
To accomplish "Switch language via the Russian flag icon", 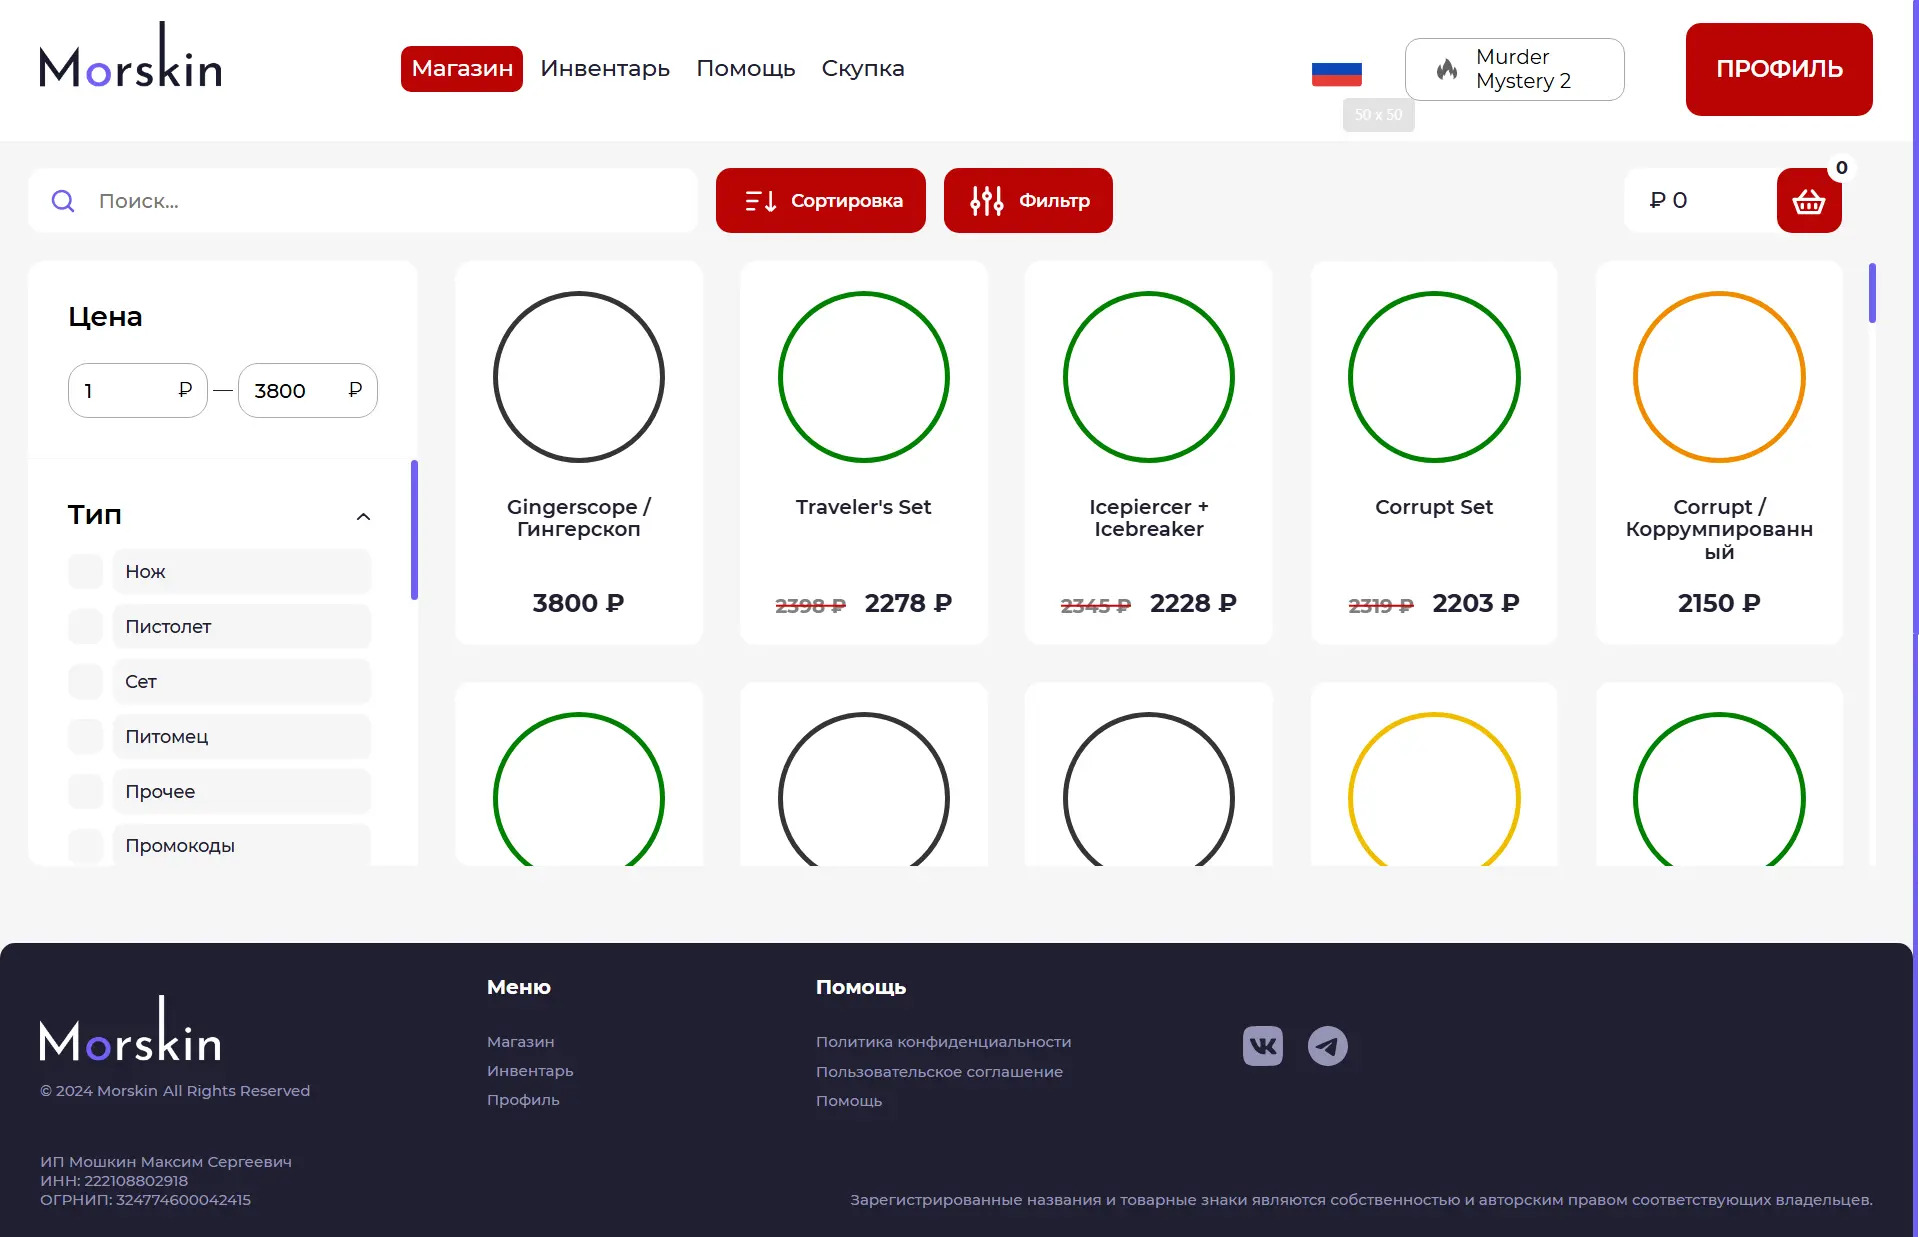I will click(x=1336, y=74).
